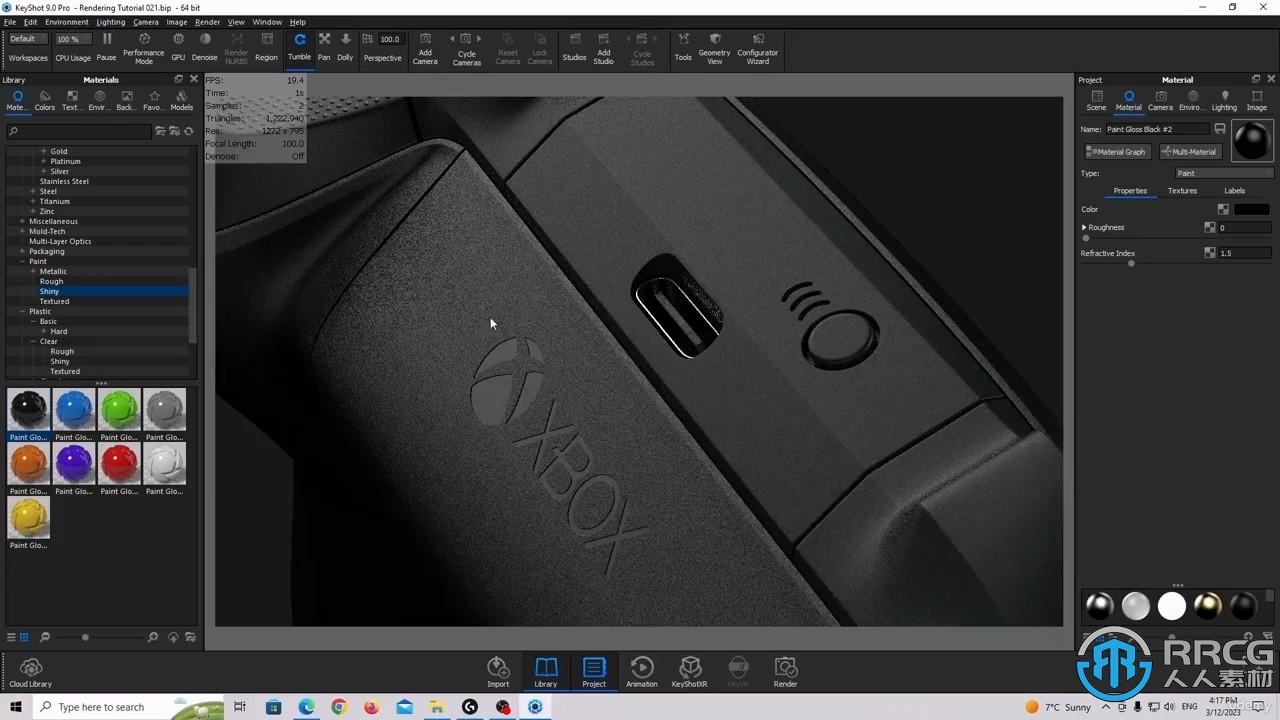Collapse the Plastic folder
The height and width of the screenshot is (720, 1280).
coord(22,311)
